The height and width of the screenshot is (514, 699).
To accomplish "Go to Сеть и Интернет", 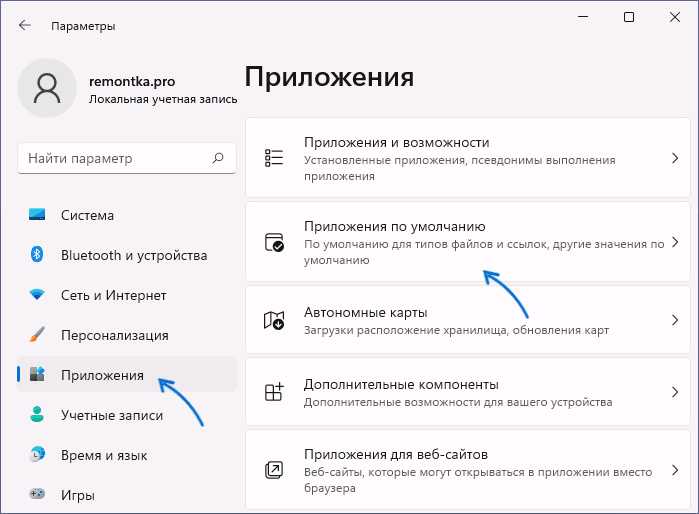I will (x=127, y=295).
